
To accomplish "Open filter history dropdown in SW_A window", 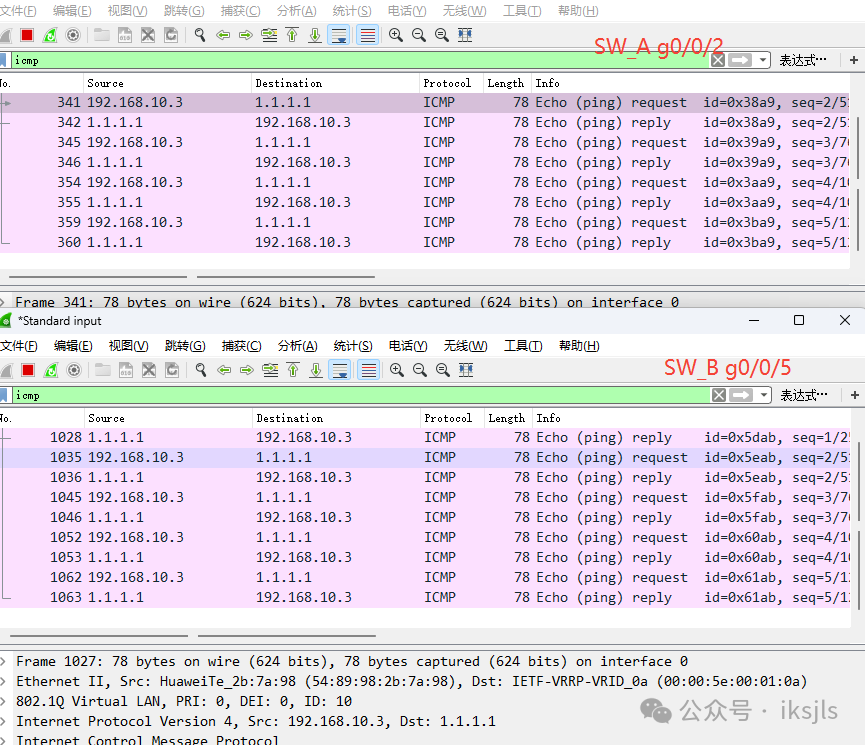I will click(x=763, y=60).
